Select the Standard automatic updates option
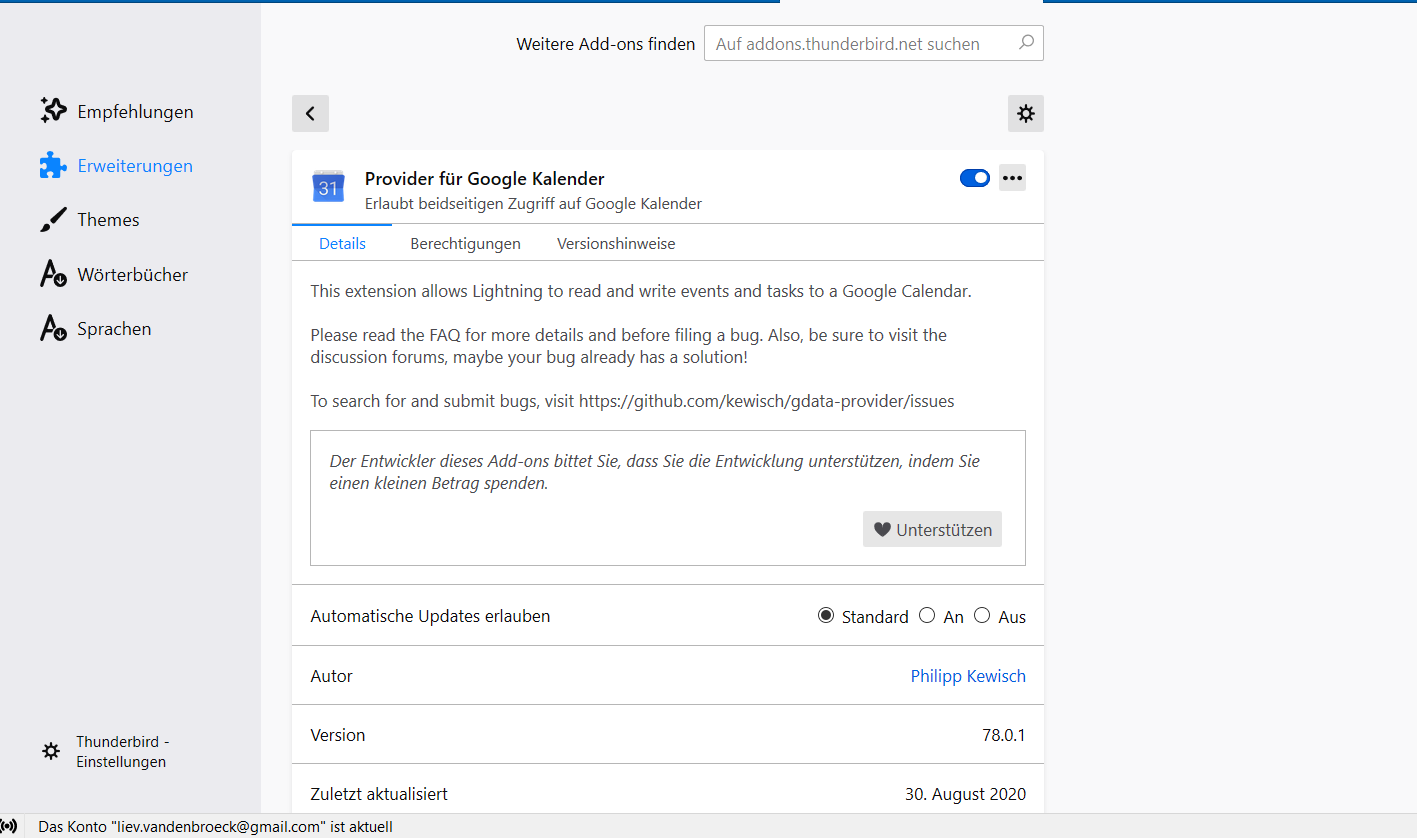1417x838 pixels. pyautogui.click(x=826, y=616)
